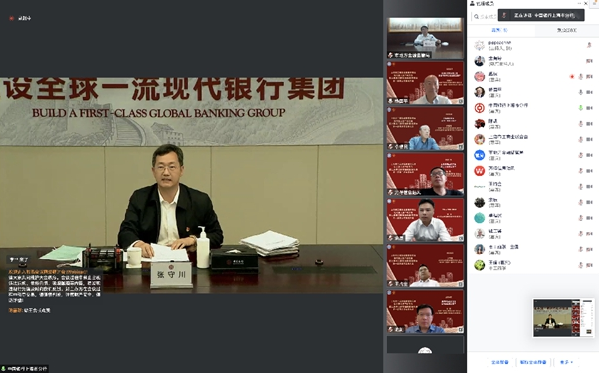Click the Bank of China red logo avatar
Screen dimensions: 602x374
point(481,108)
